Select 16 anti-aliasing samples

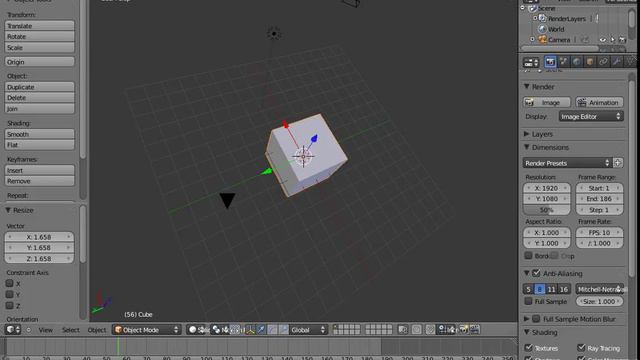click(x=564, y=289)
